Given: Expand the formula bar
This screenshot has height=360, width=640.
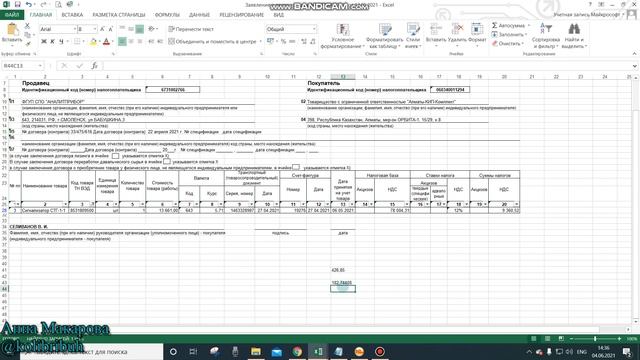Looking at the screenshot, I should 634,66.
